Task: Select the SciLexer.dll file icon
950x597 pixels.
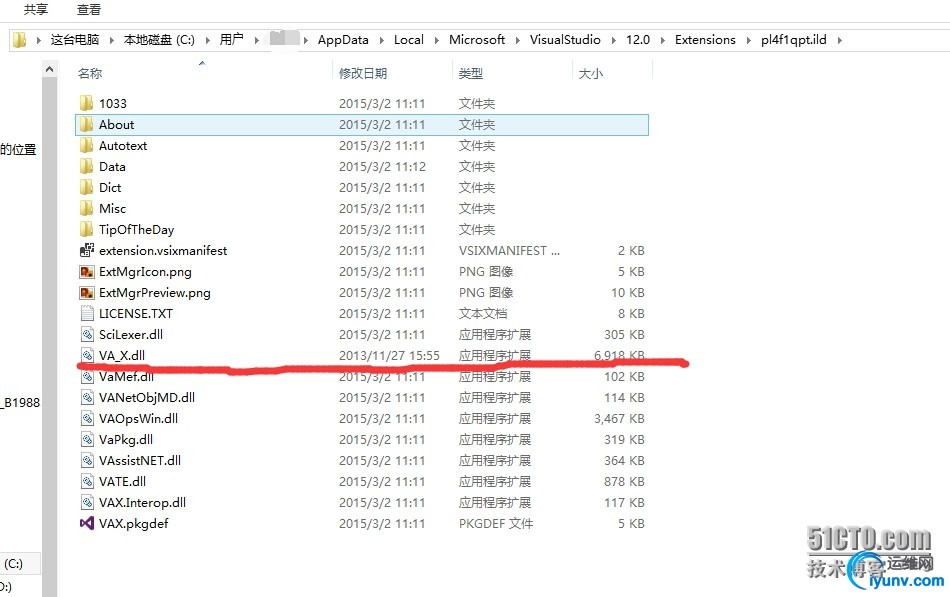Action: click(87, 335)
